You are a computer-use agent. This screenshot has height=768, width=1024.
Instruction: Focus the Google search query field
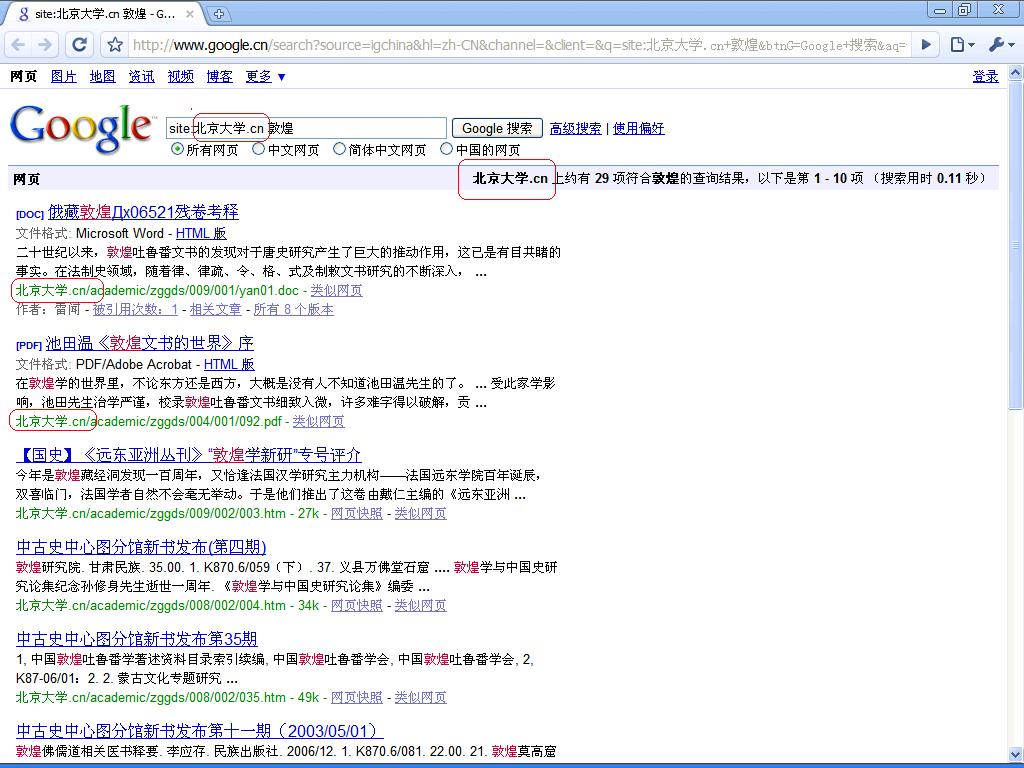tap(306, 128)
